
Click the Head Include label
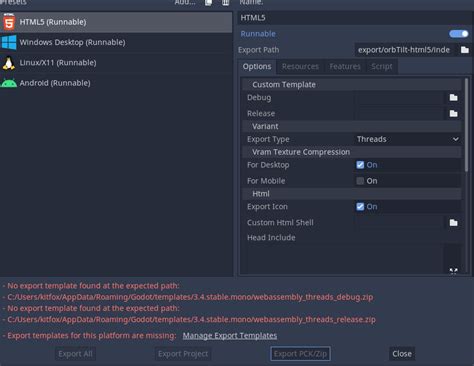(271, 238)
